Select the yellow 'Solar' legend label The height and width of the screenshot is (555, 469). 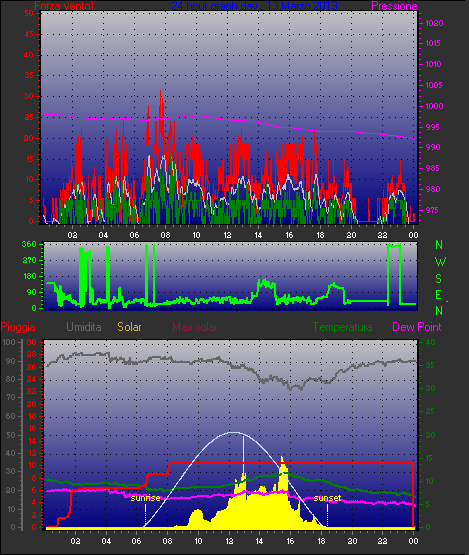[x=129, y=327]
